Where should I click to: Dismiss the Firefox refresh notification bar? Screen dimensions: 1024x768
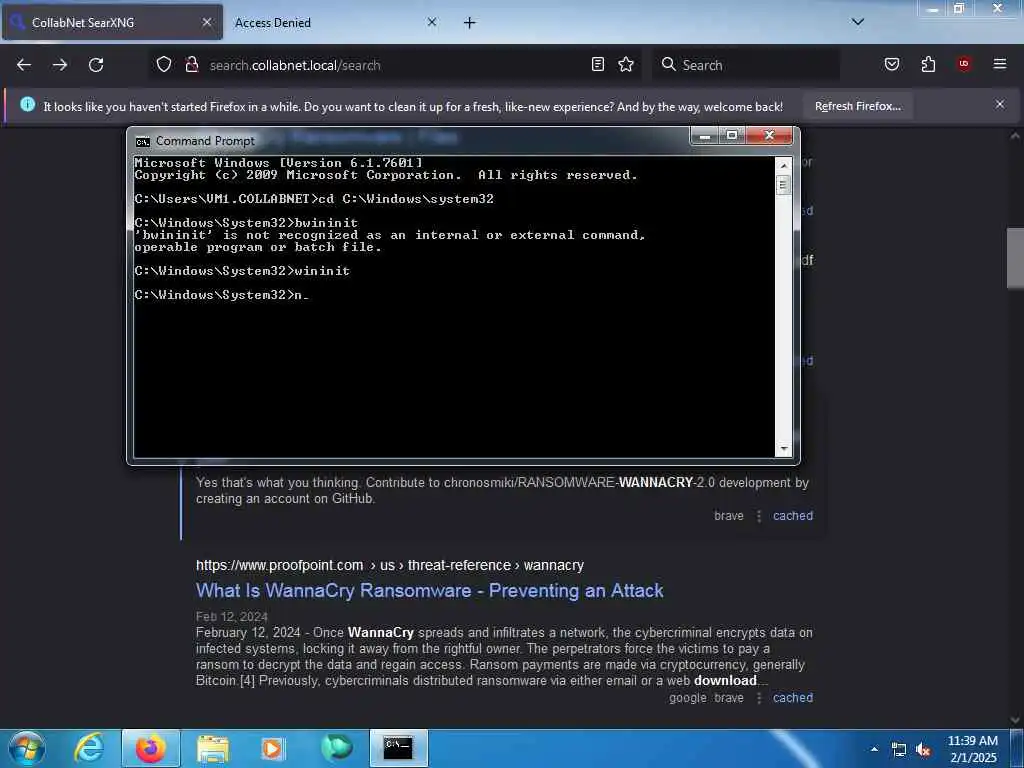[x=999, y=104]
